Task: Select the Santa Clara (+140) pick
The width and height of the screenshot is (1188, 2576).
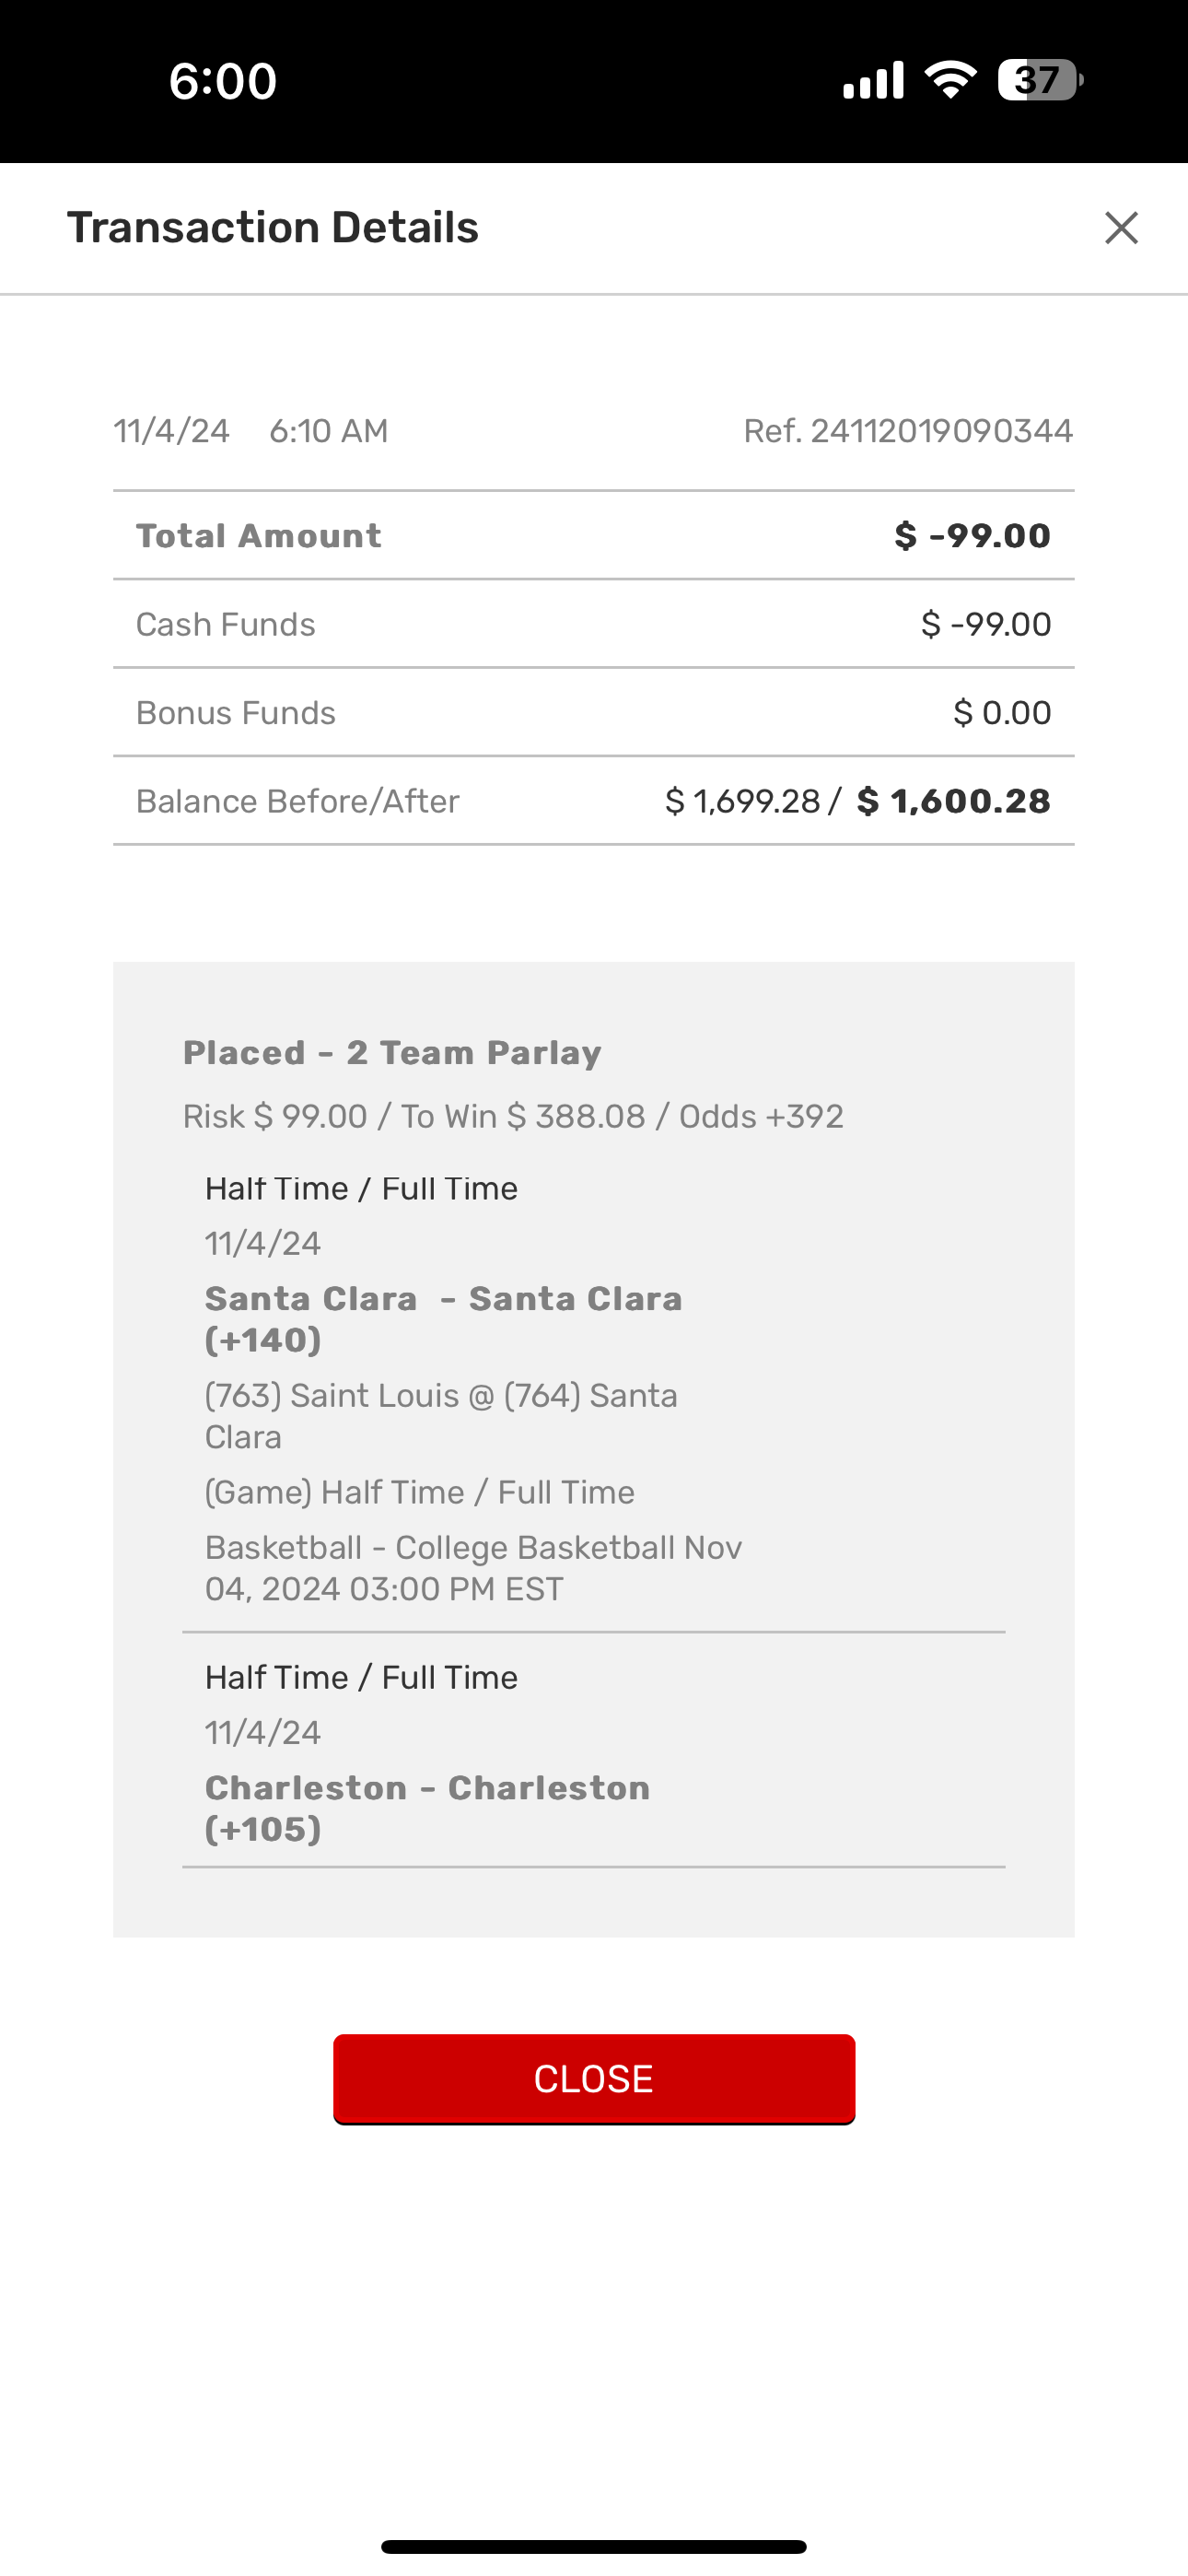Action: (444, 1318)
